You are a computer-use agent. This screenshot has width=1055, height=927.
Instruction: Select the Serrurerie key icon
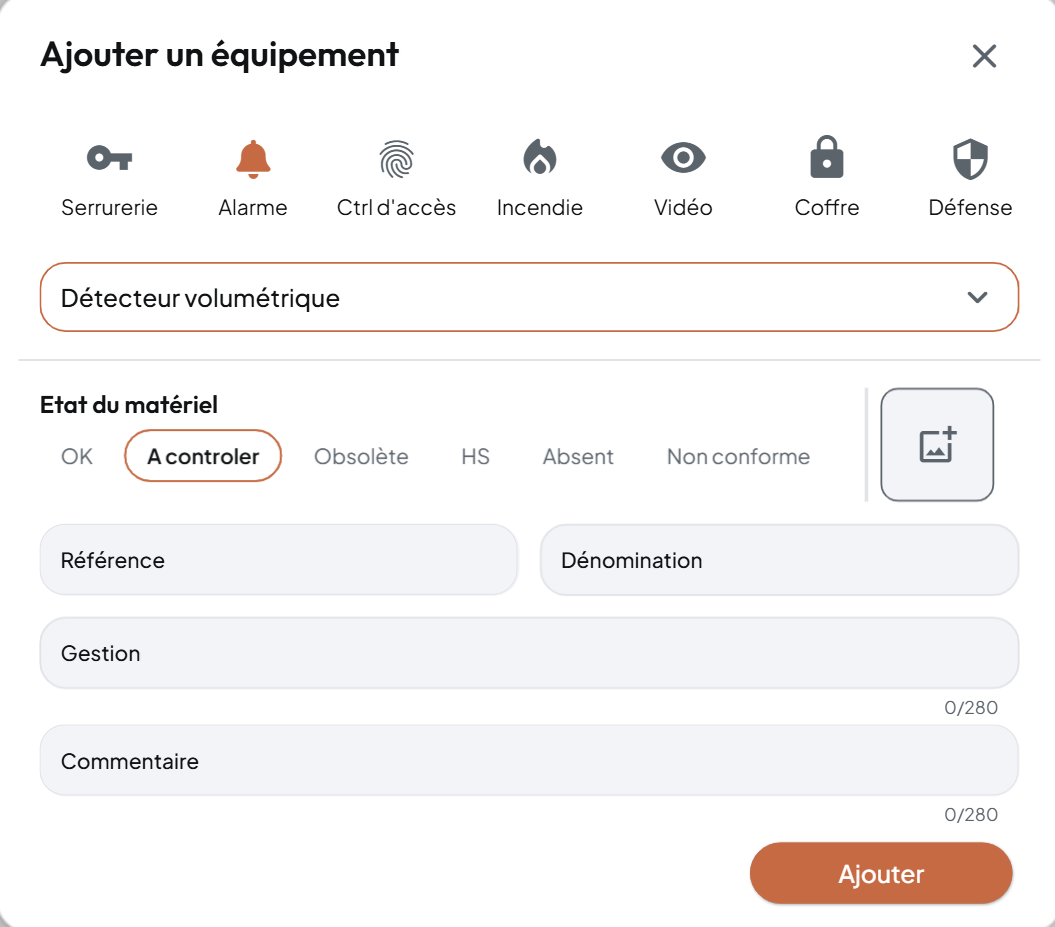coord(109,158)
